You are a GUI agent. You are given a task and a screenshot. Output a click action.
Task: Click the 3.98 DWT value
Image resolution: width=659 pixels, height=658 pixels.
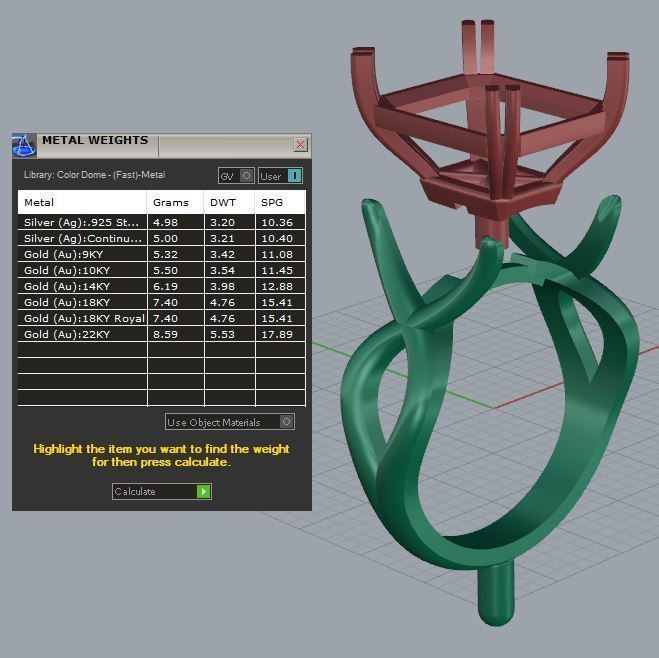point(222,286)
